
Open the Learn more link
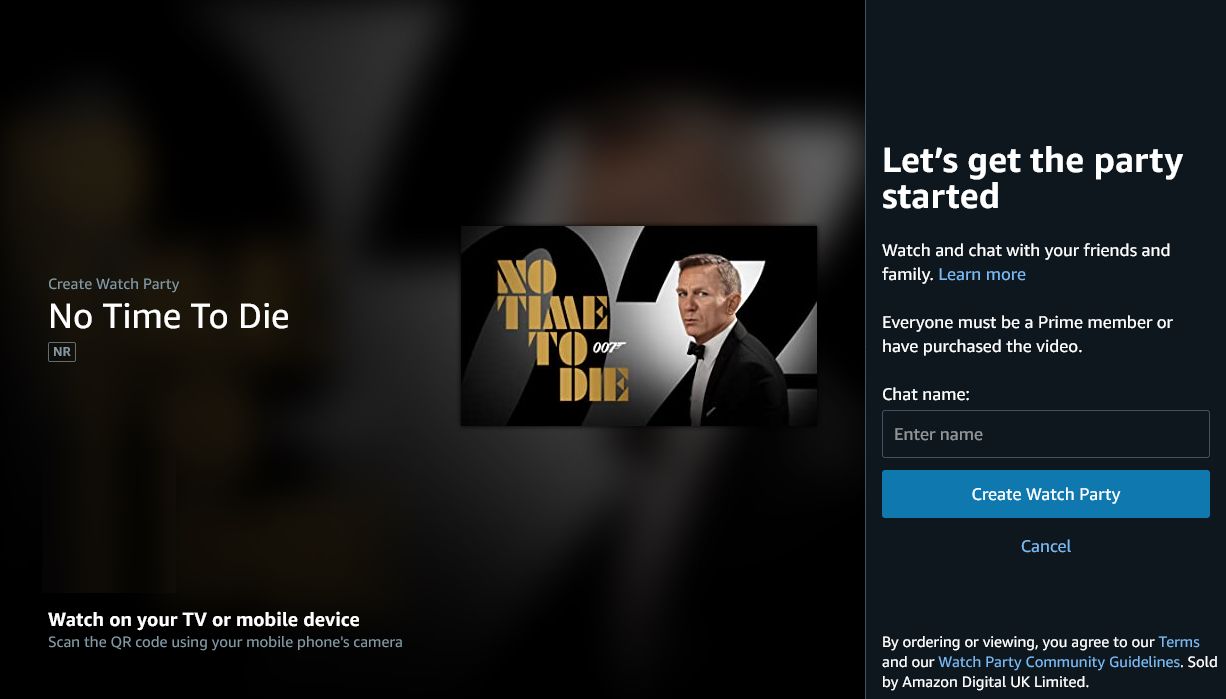[x=982, y=274]
